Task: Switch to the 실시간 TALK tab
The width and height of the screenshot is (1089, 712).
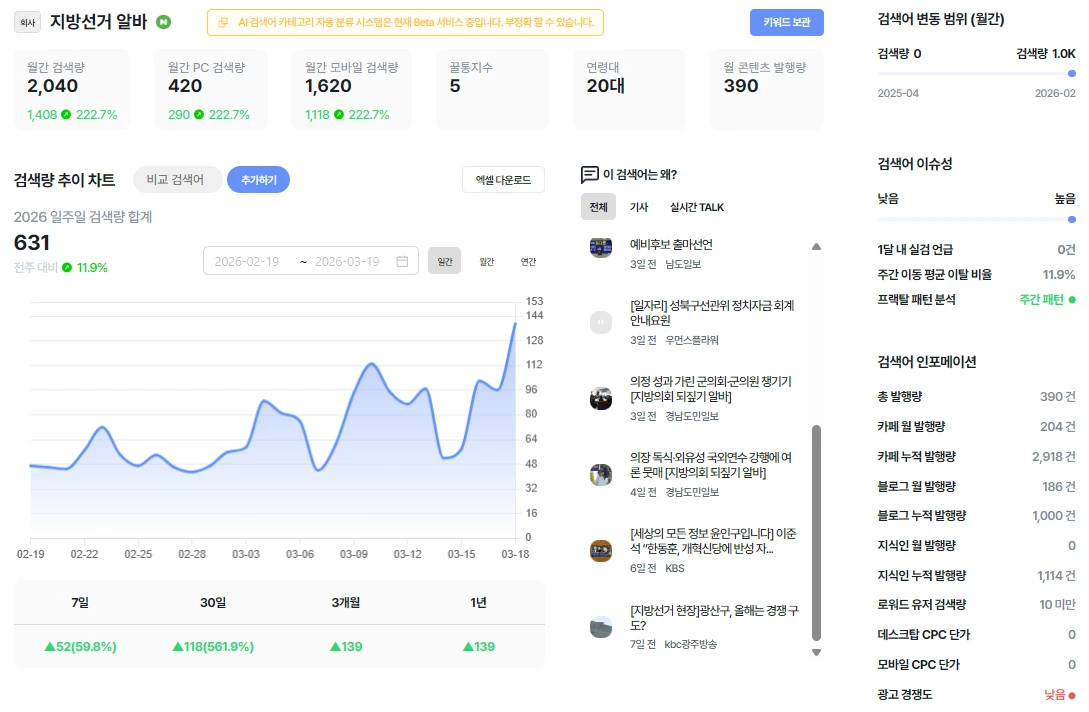Action: (x=697, y=207)
